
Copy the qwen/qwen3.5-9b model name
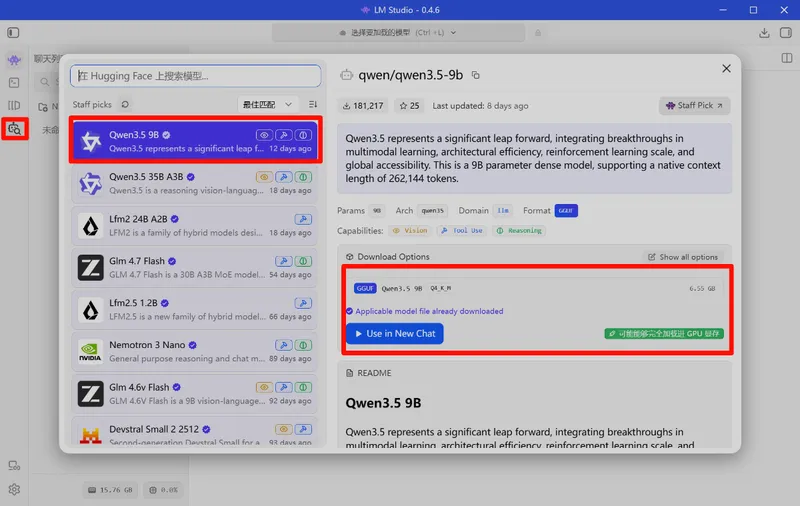pos(476,75)
